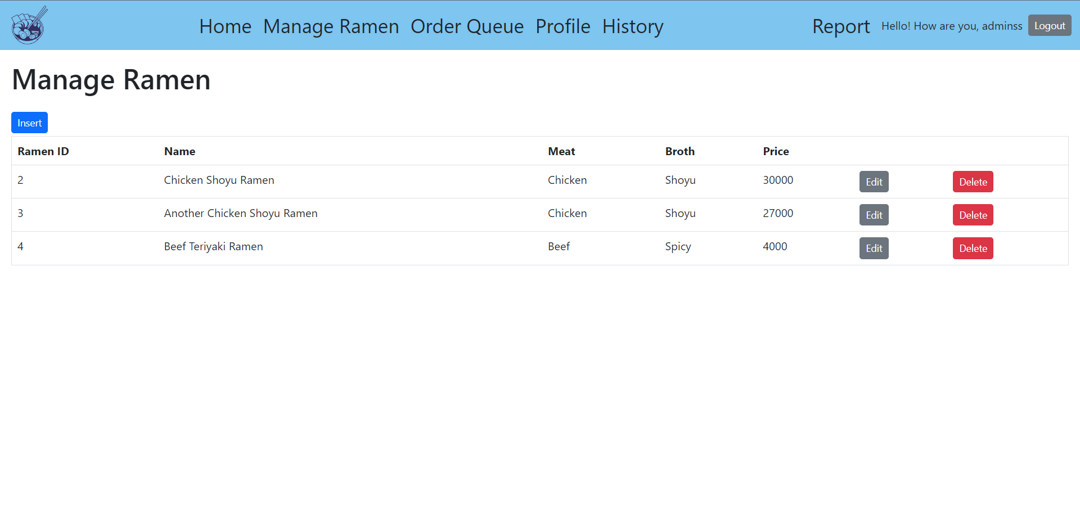Image resolution: width=1080 pixels, height=519 pixels.
Task: Edit Another Chicken Shoyu Ramen
Action: (x=873, y=215)
